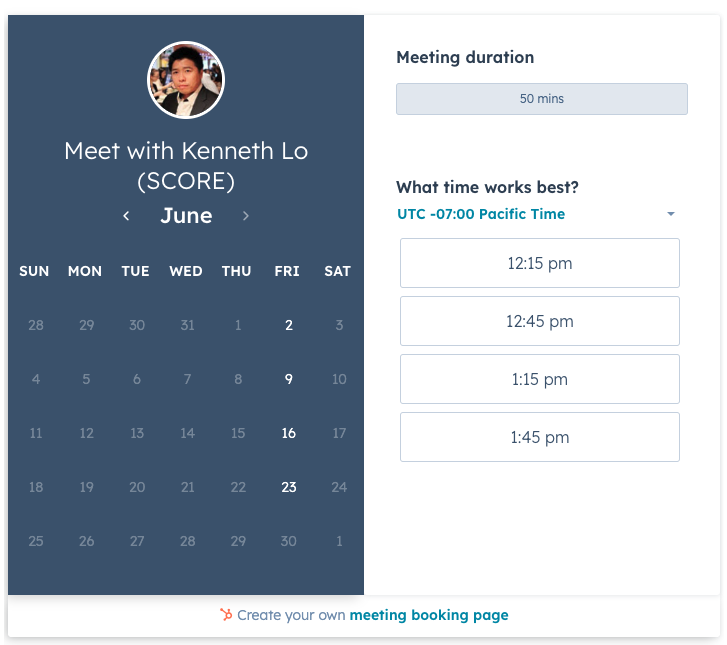Book the 1:45 pm slot
Screen dimensions: 727x645
[540, 437]
